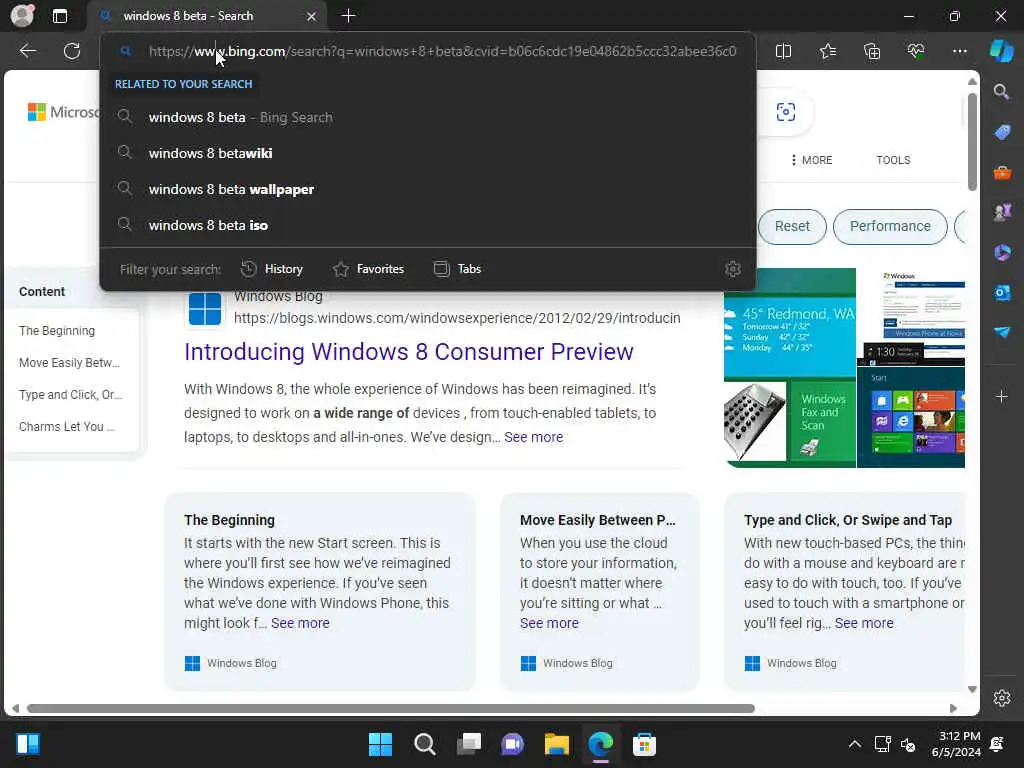Filter search by Tabs
The width and height of the screenshot is (1024, 768).
click(x=457, y=269)
